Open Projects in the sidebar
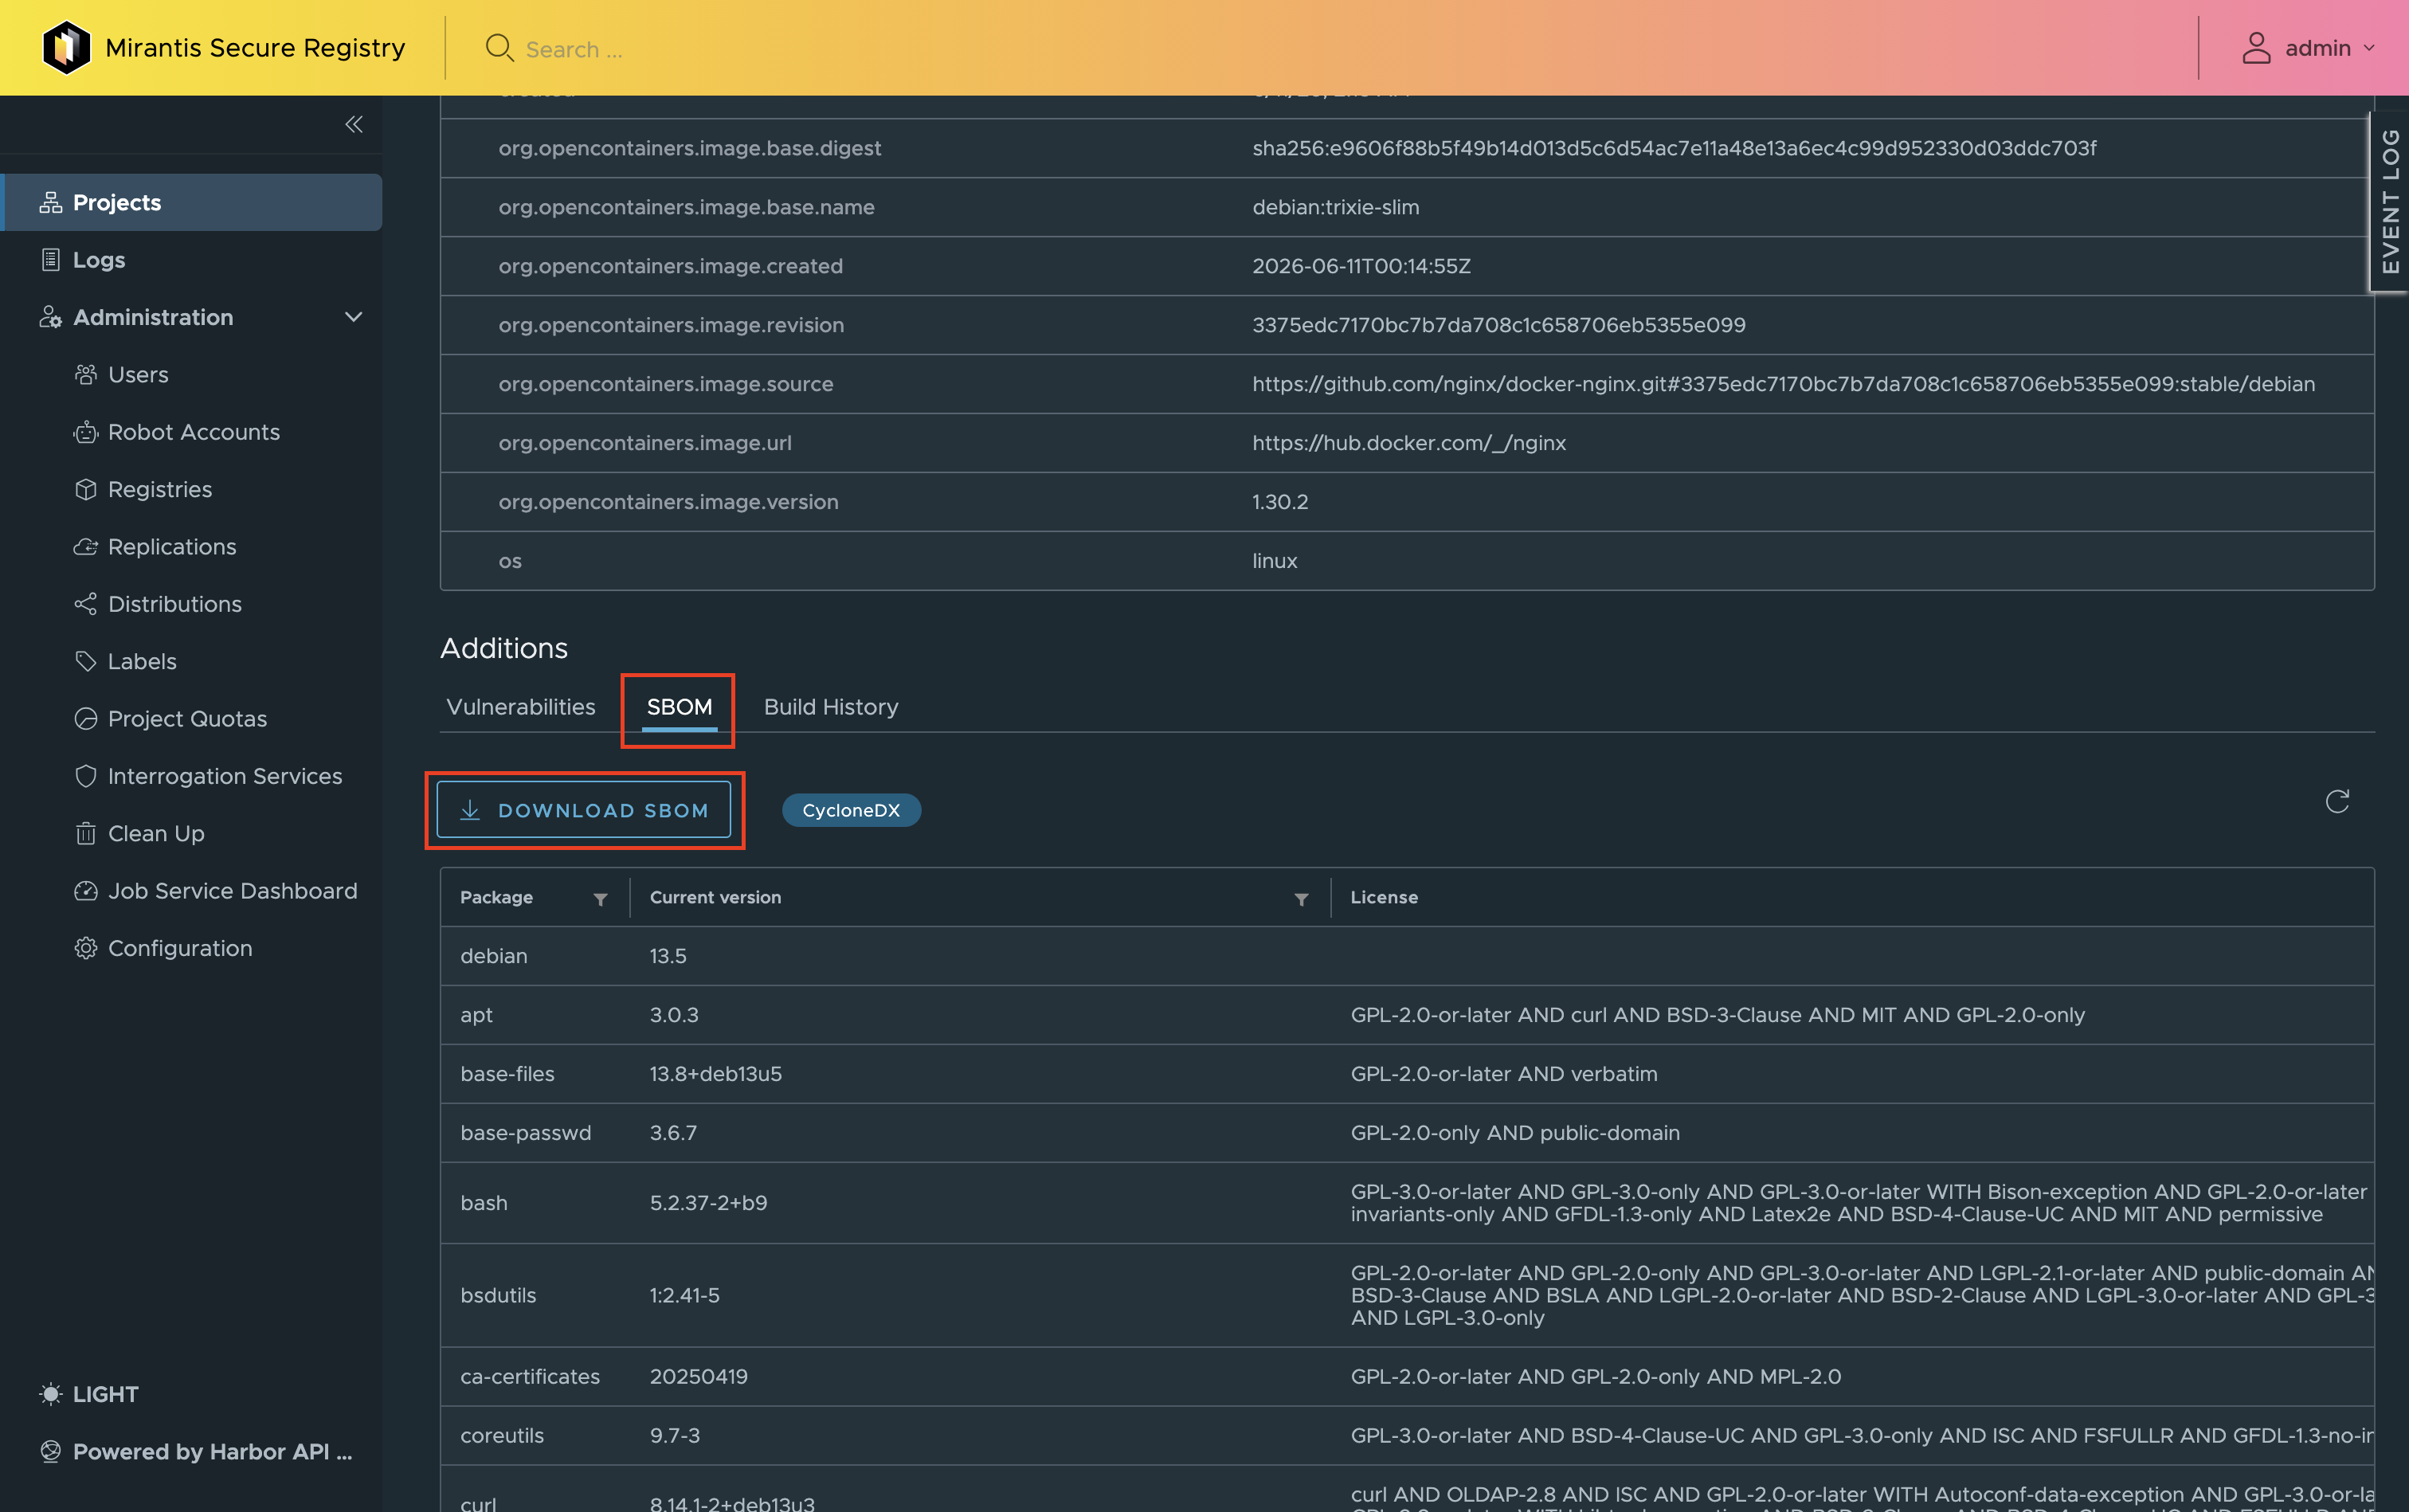Screen dimensions: 2409x1512 click(192, 202)
